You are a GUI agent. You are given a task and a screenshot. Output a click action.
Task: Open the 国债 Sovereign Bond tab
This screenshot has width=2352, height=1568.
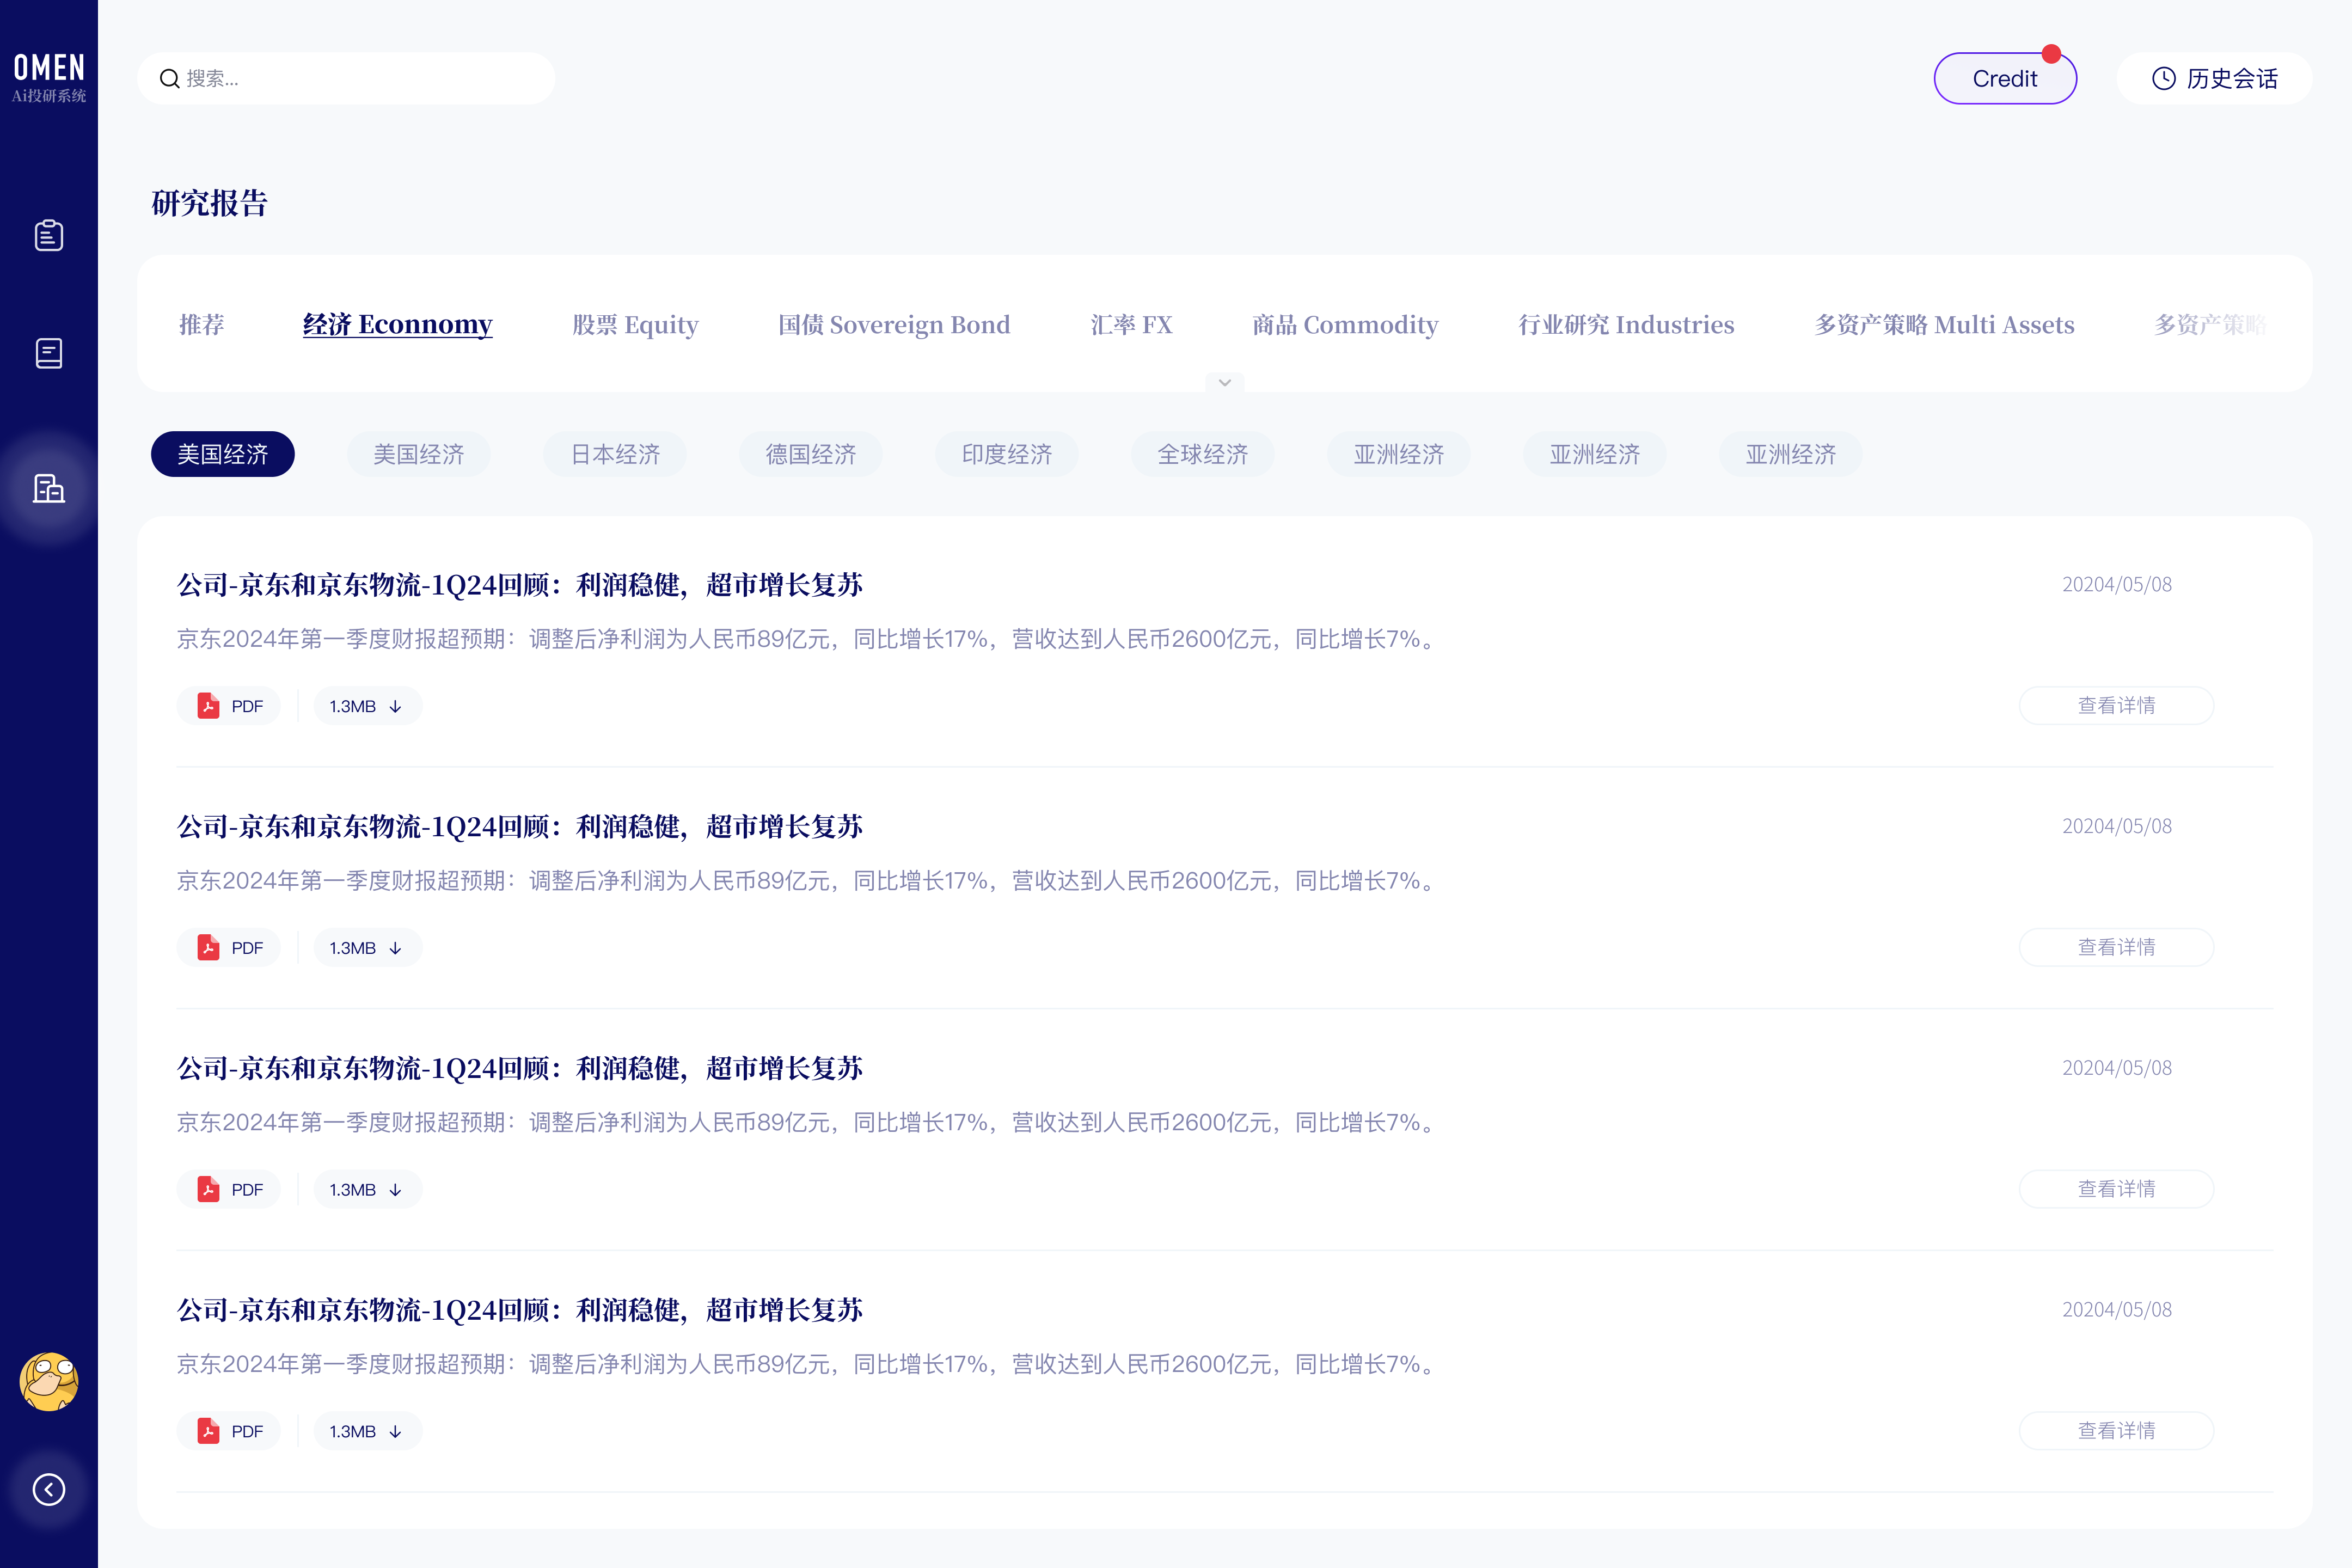[x=894, y=324]
